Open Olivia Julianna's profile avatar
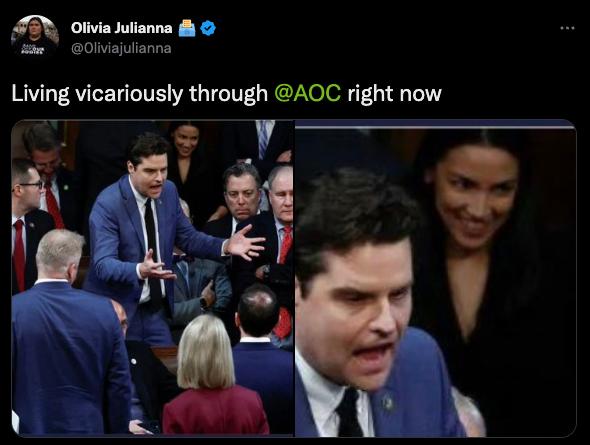The height and width of the screenshot is (445, 590). (35, 38)
